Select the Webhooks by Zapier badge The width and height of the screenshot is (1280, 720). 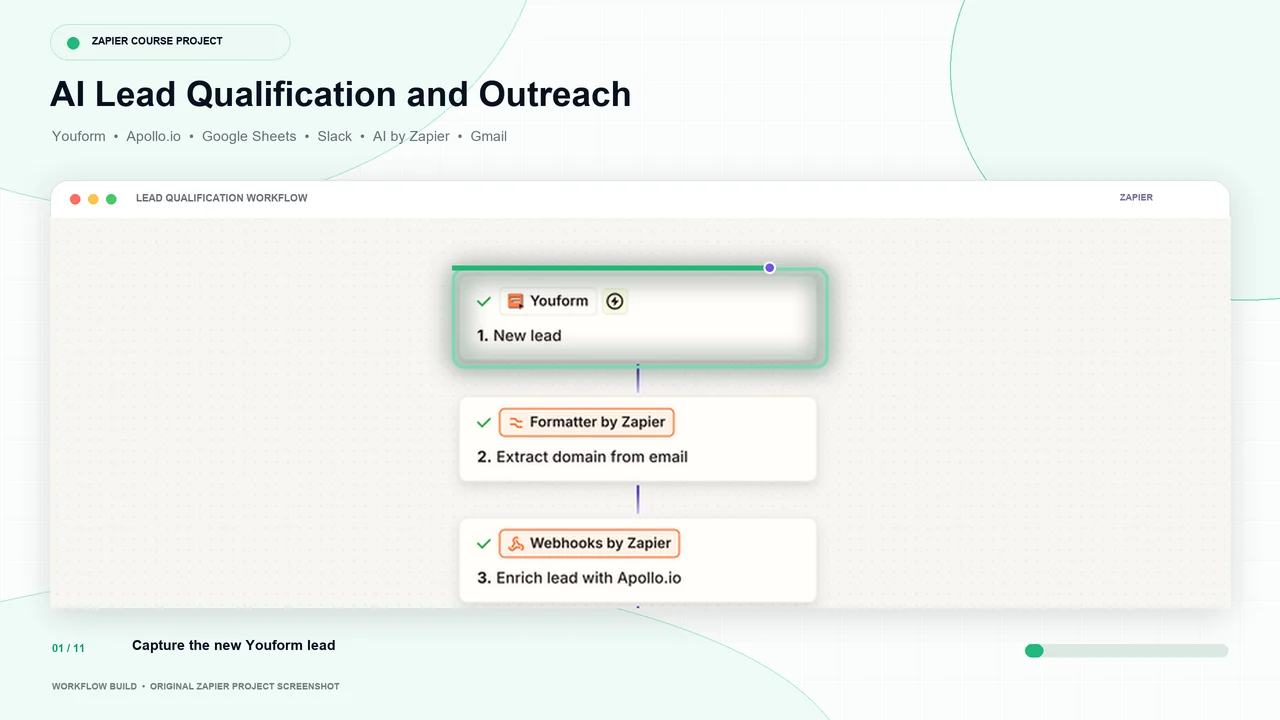pos(589,544)
